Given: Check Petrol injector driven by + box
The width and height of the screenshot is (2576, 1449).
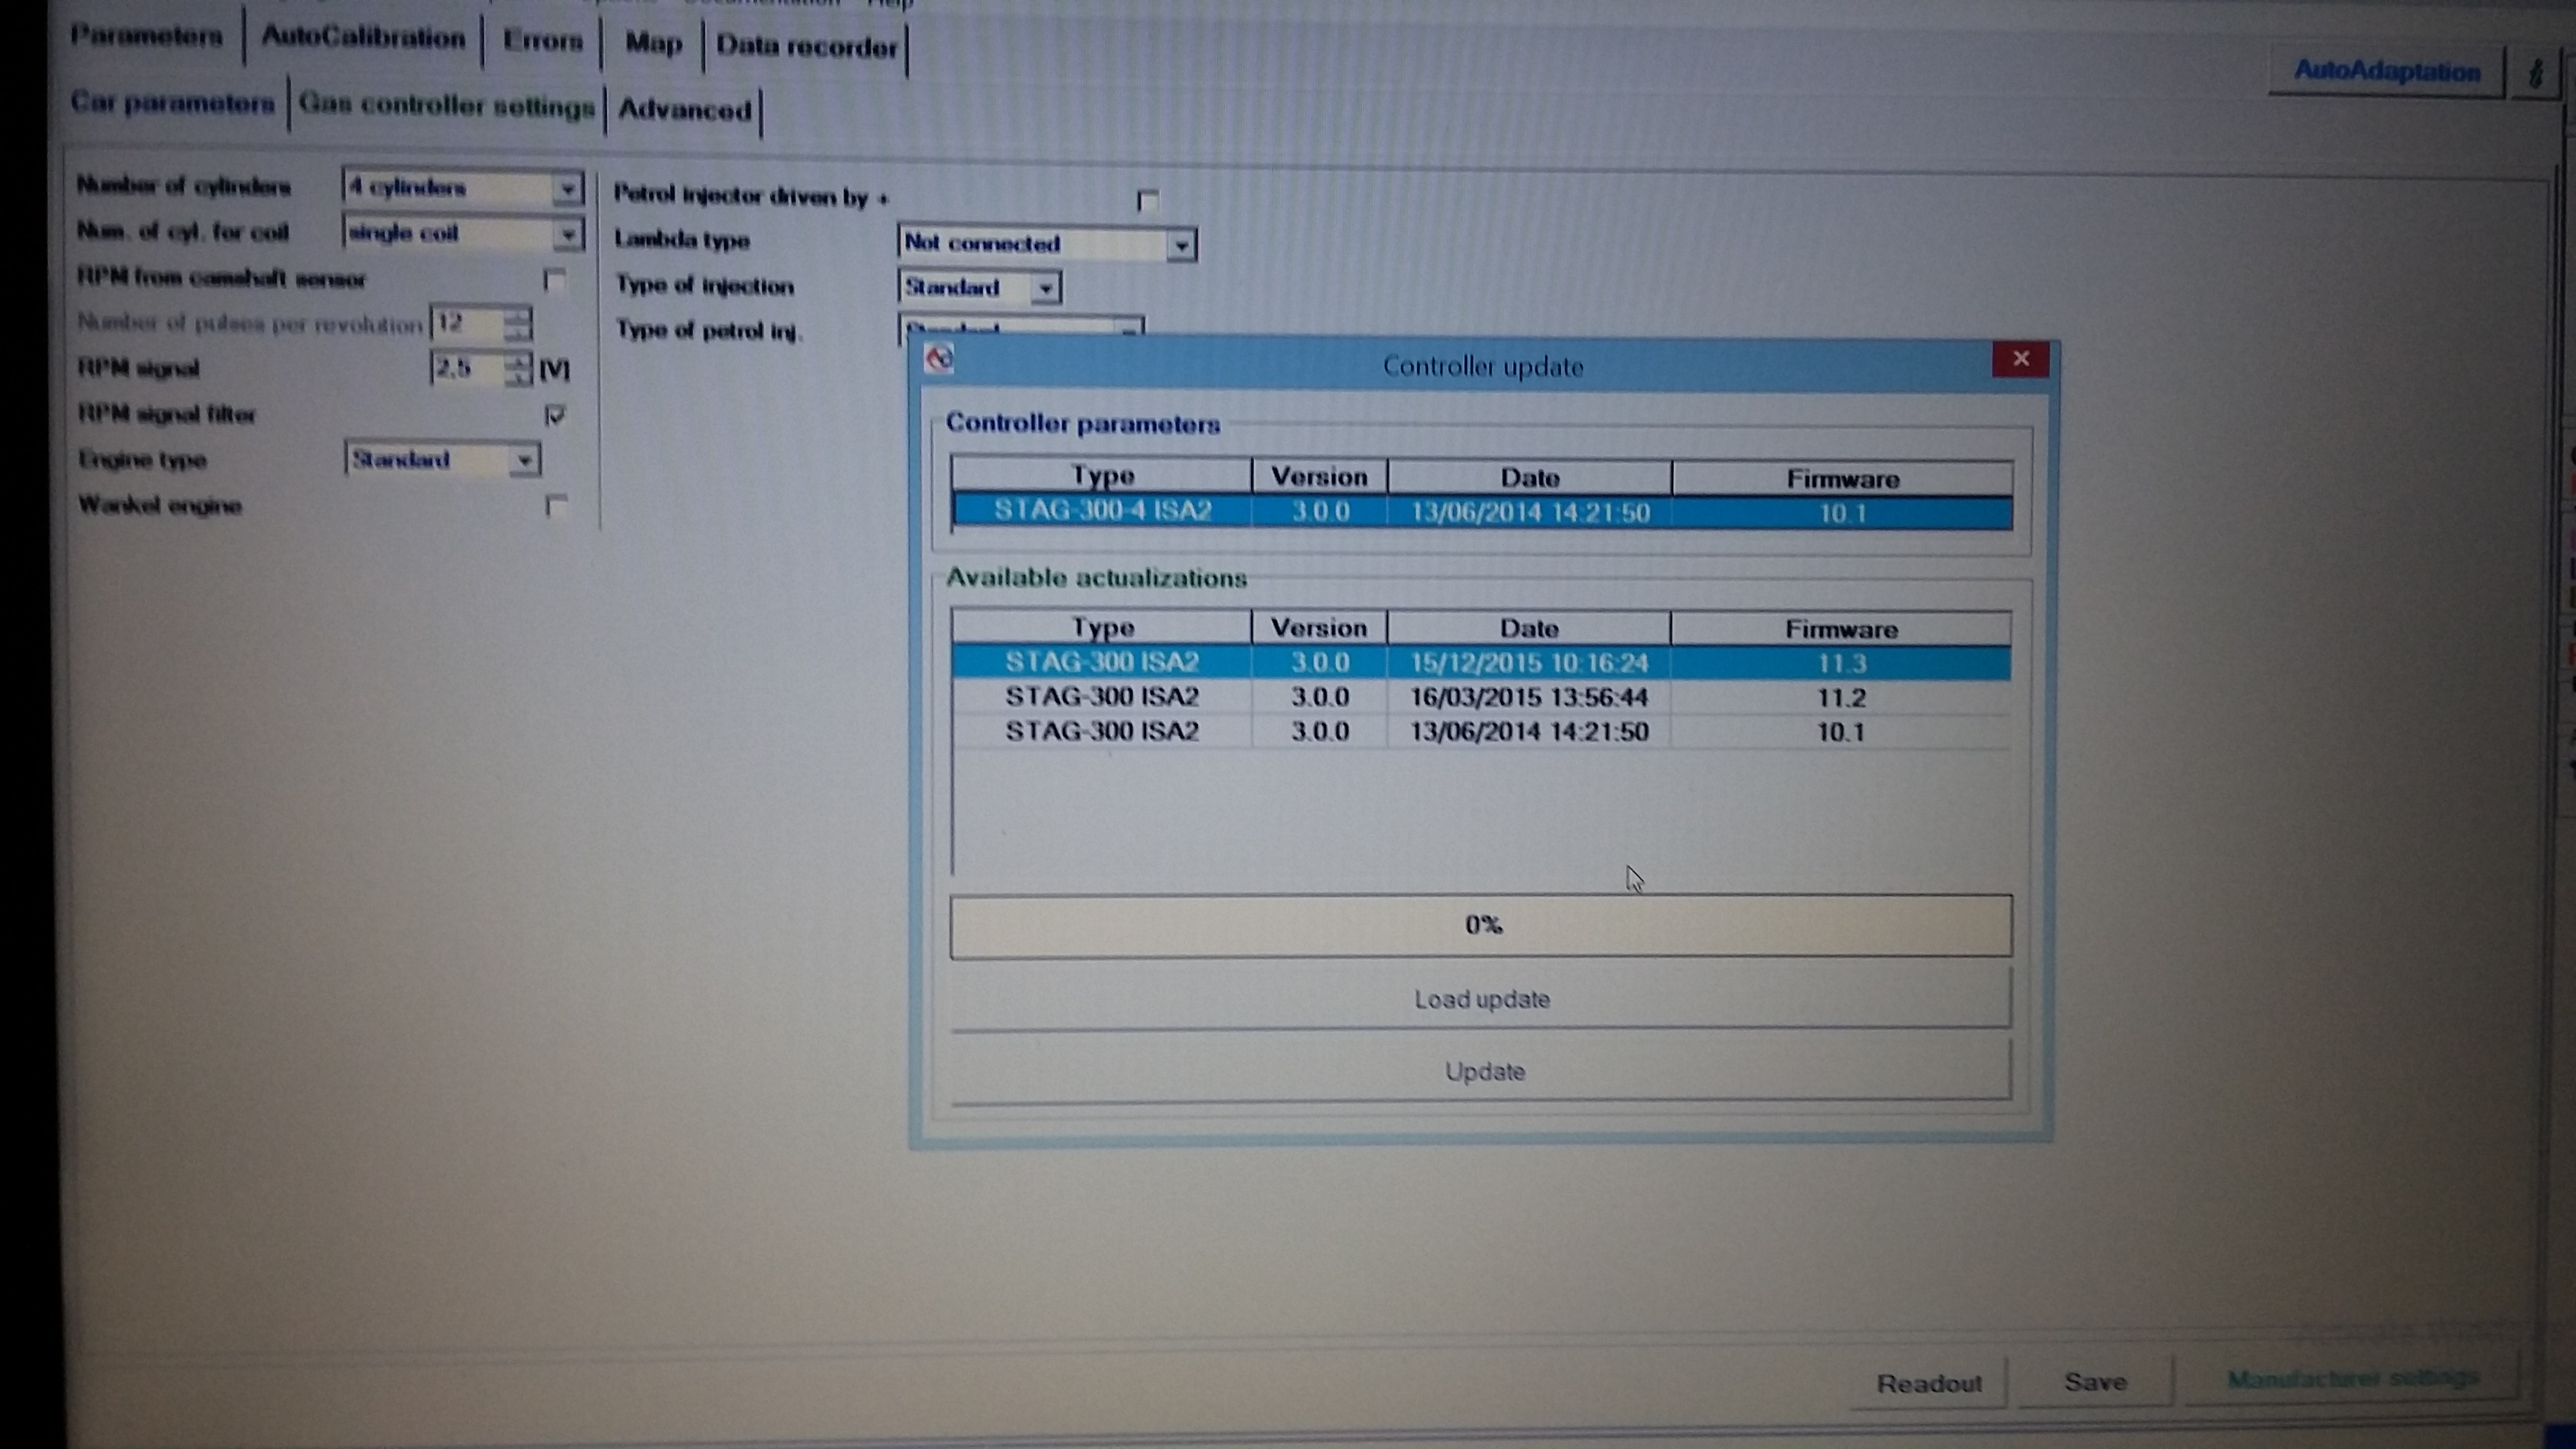Looking at the screenshot, I should click(x=1148, y=201).
